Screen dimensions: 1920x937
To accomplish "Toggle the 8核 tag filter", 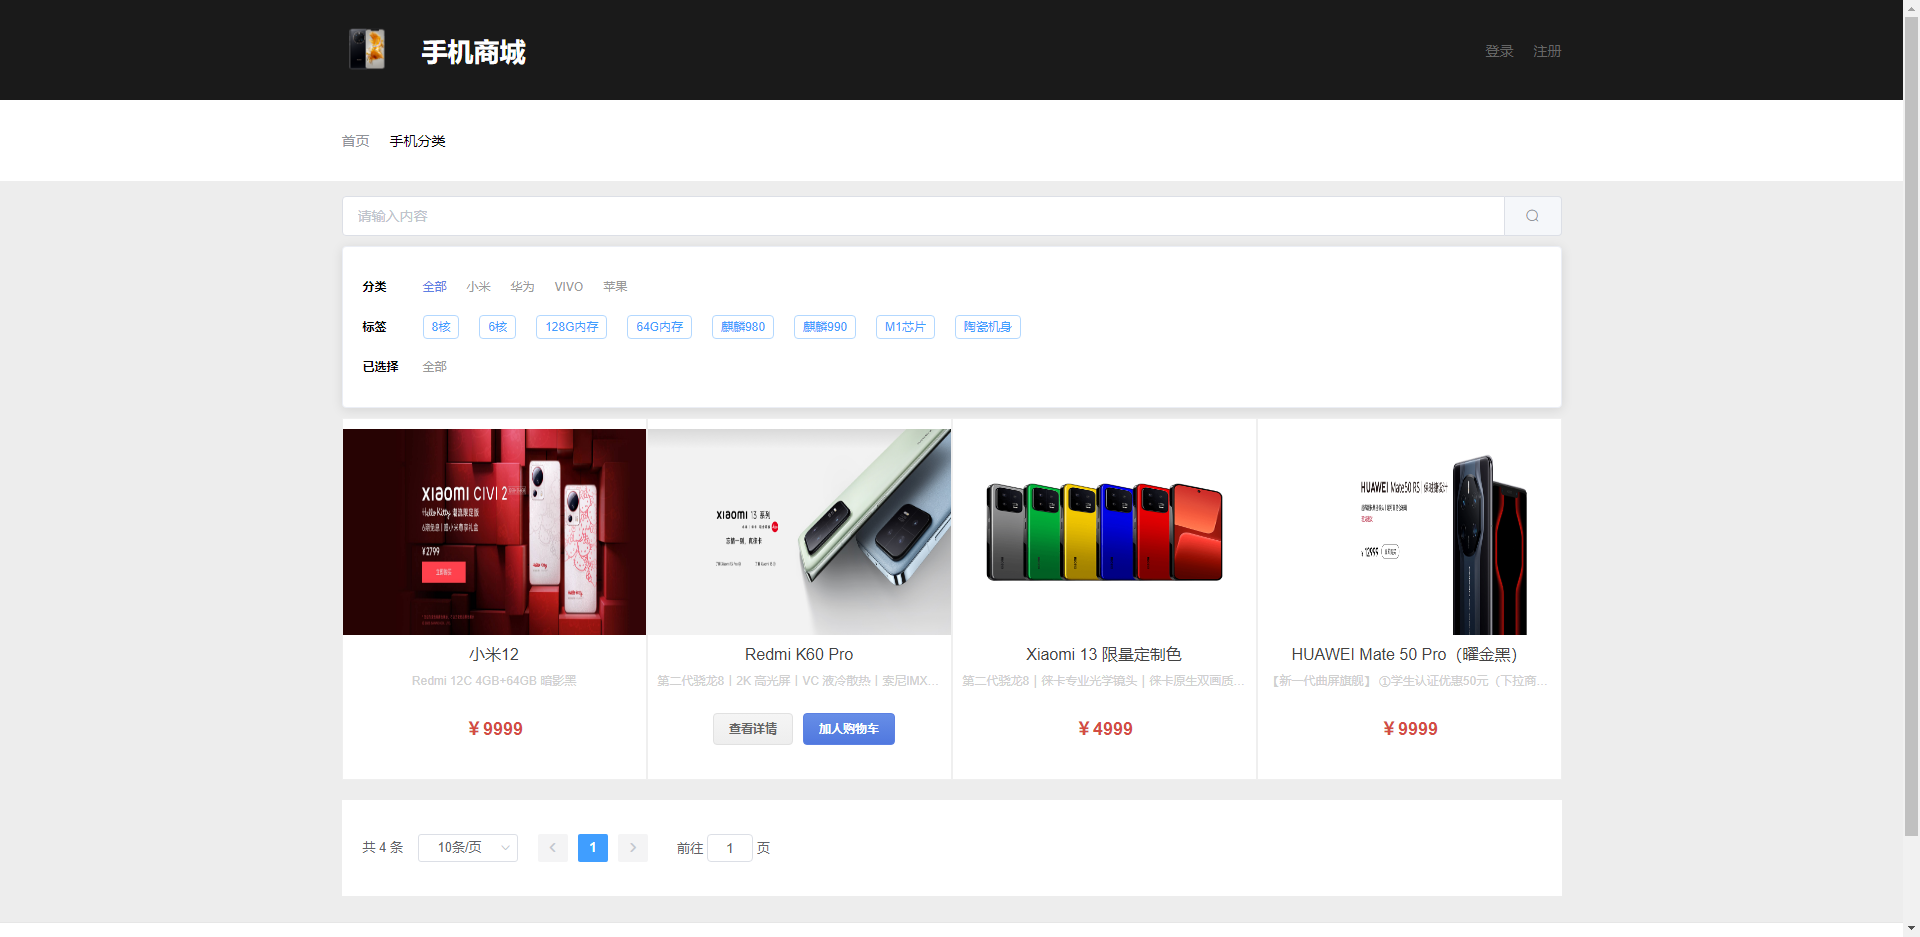I will [x=441, y=327].
